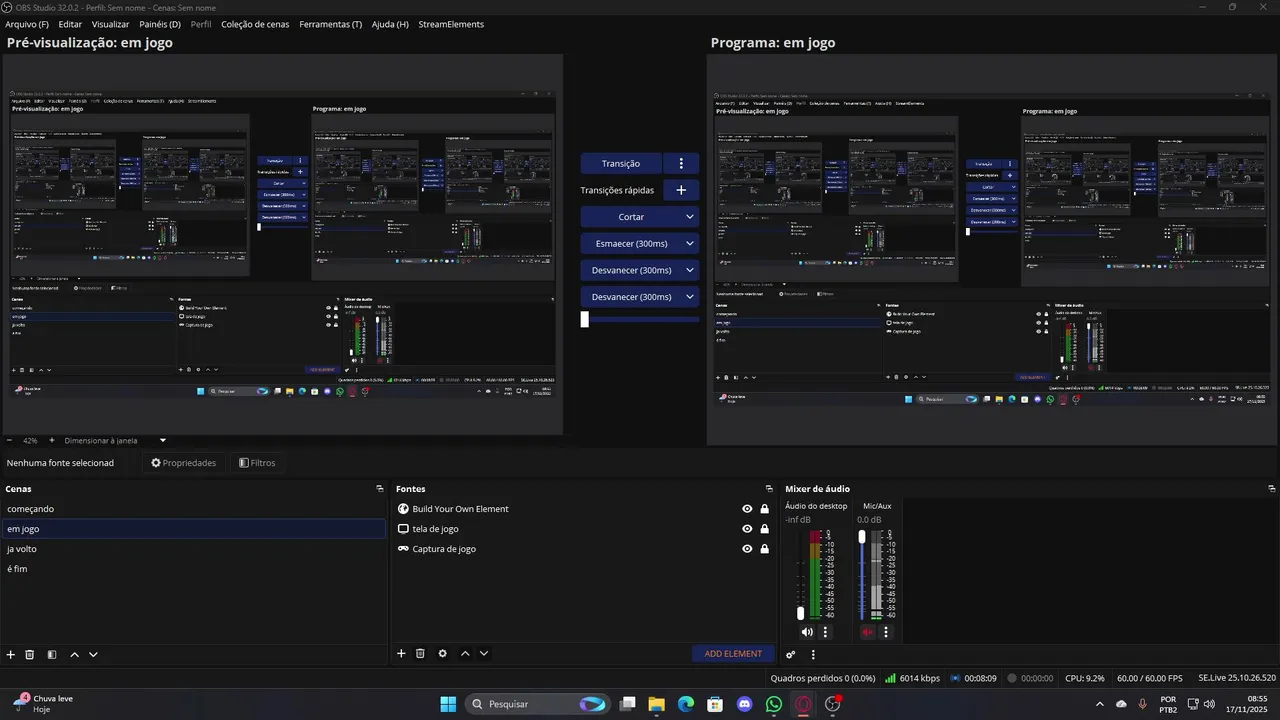This screenshot has width=1280, height=720.
Task: Unmute the Mic/Aux channel
Action: (867, 632)
